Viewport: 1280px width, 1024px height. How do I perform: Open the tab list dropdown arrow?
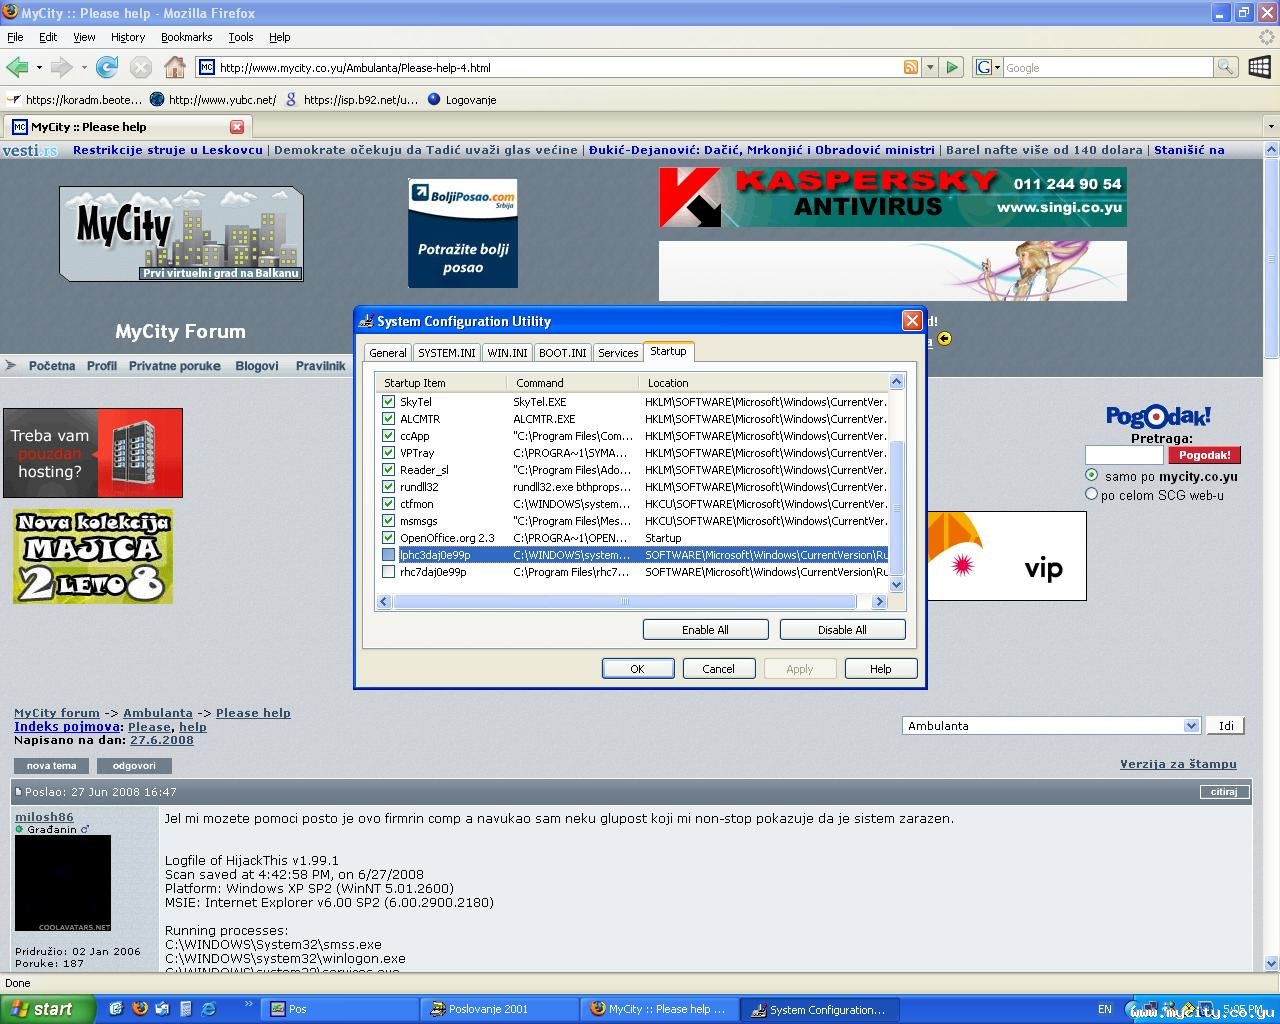pos(1271,127)
